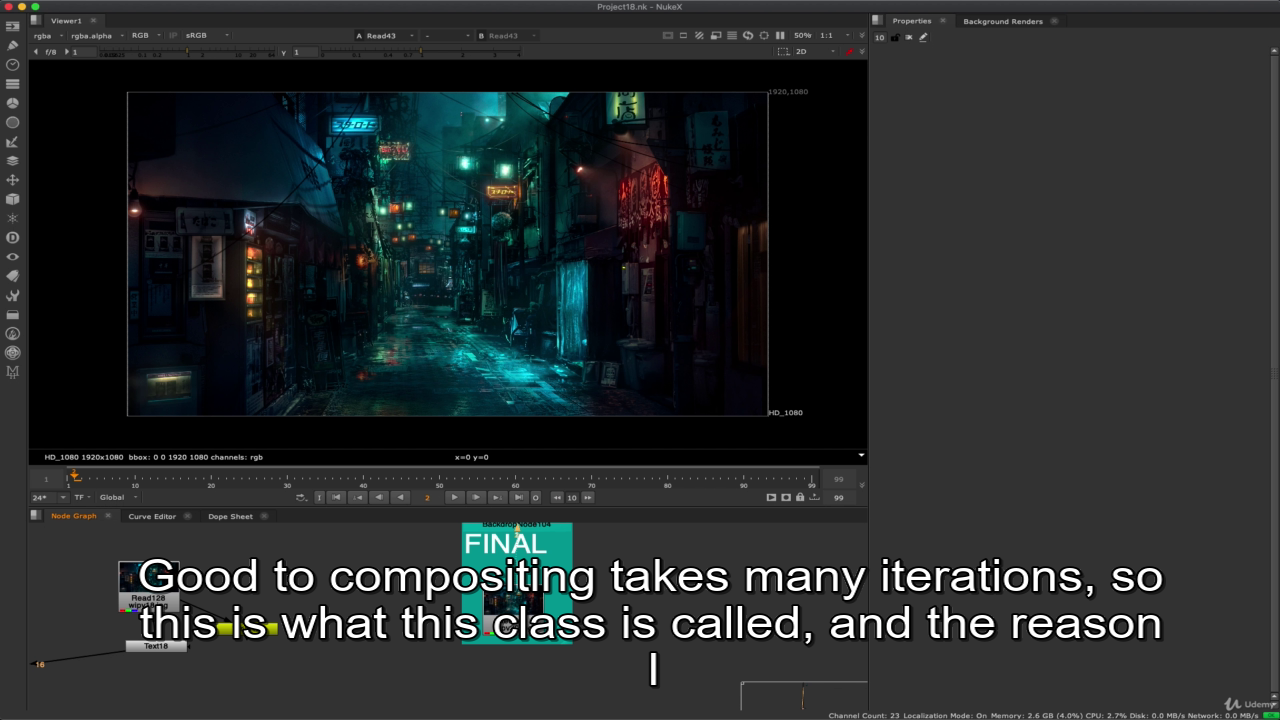The image size is (1280, 720).
Task: Skip forward by 10 frames
Action: [x=587, y=497]
